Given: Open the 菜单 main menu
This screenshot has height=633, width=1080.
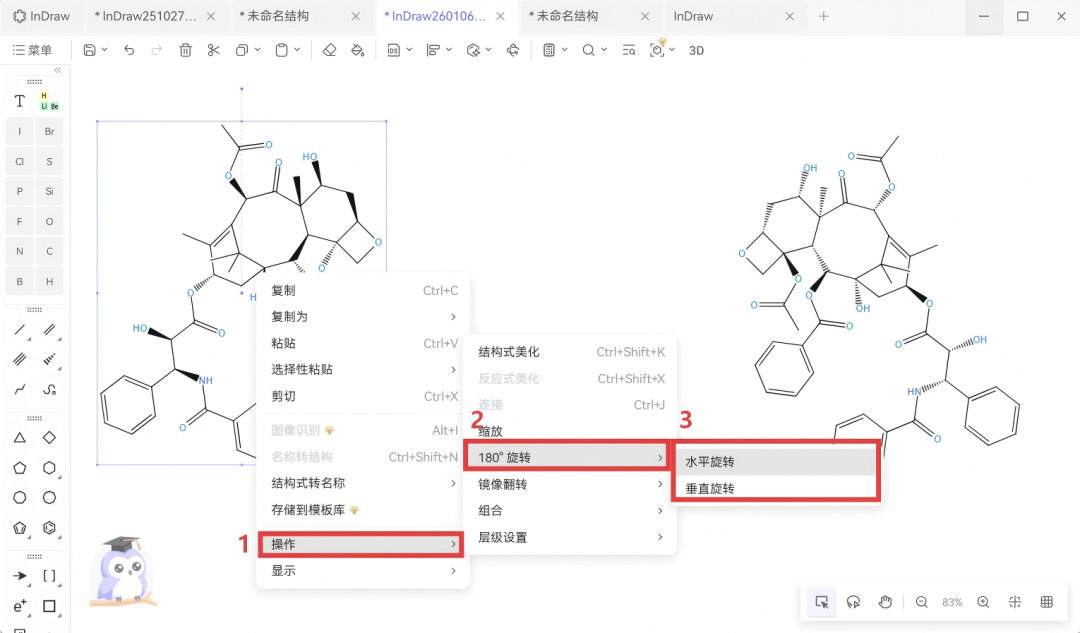Looking at the screenshot, I should coord(32,50).
